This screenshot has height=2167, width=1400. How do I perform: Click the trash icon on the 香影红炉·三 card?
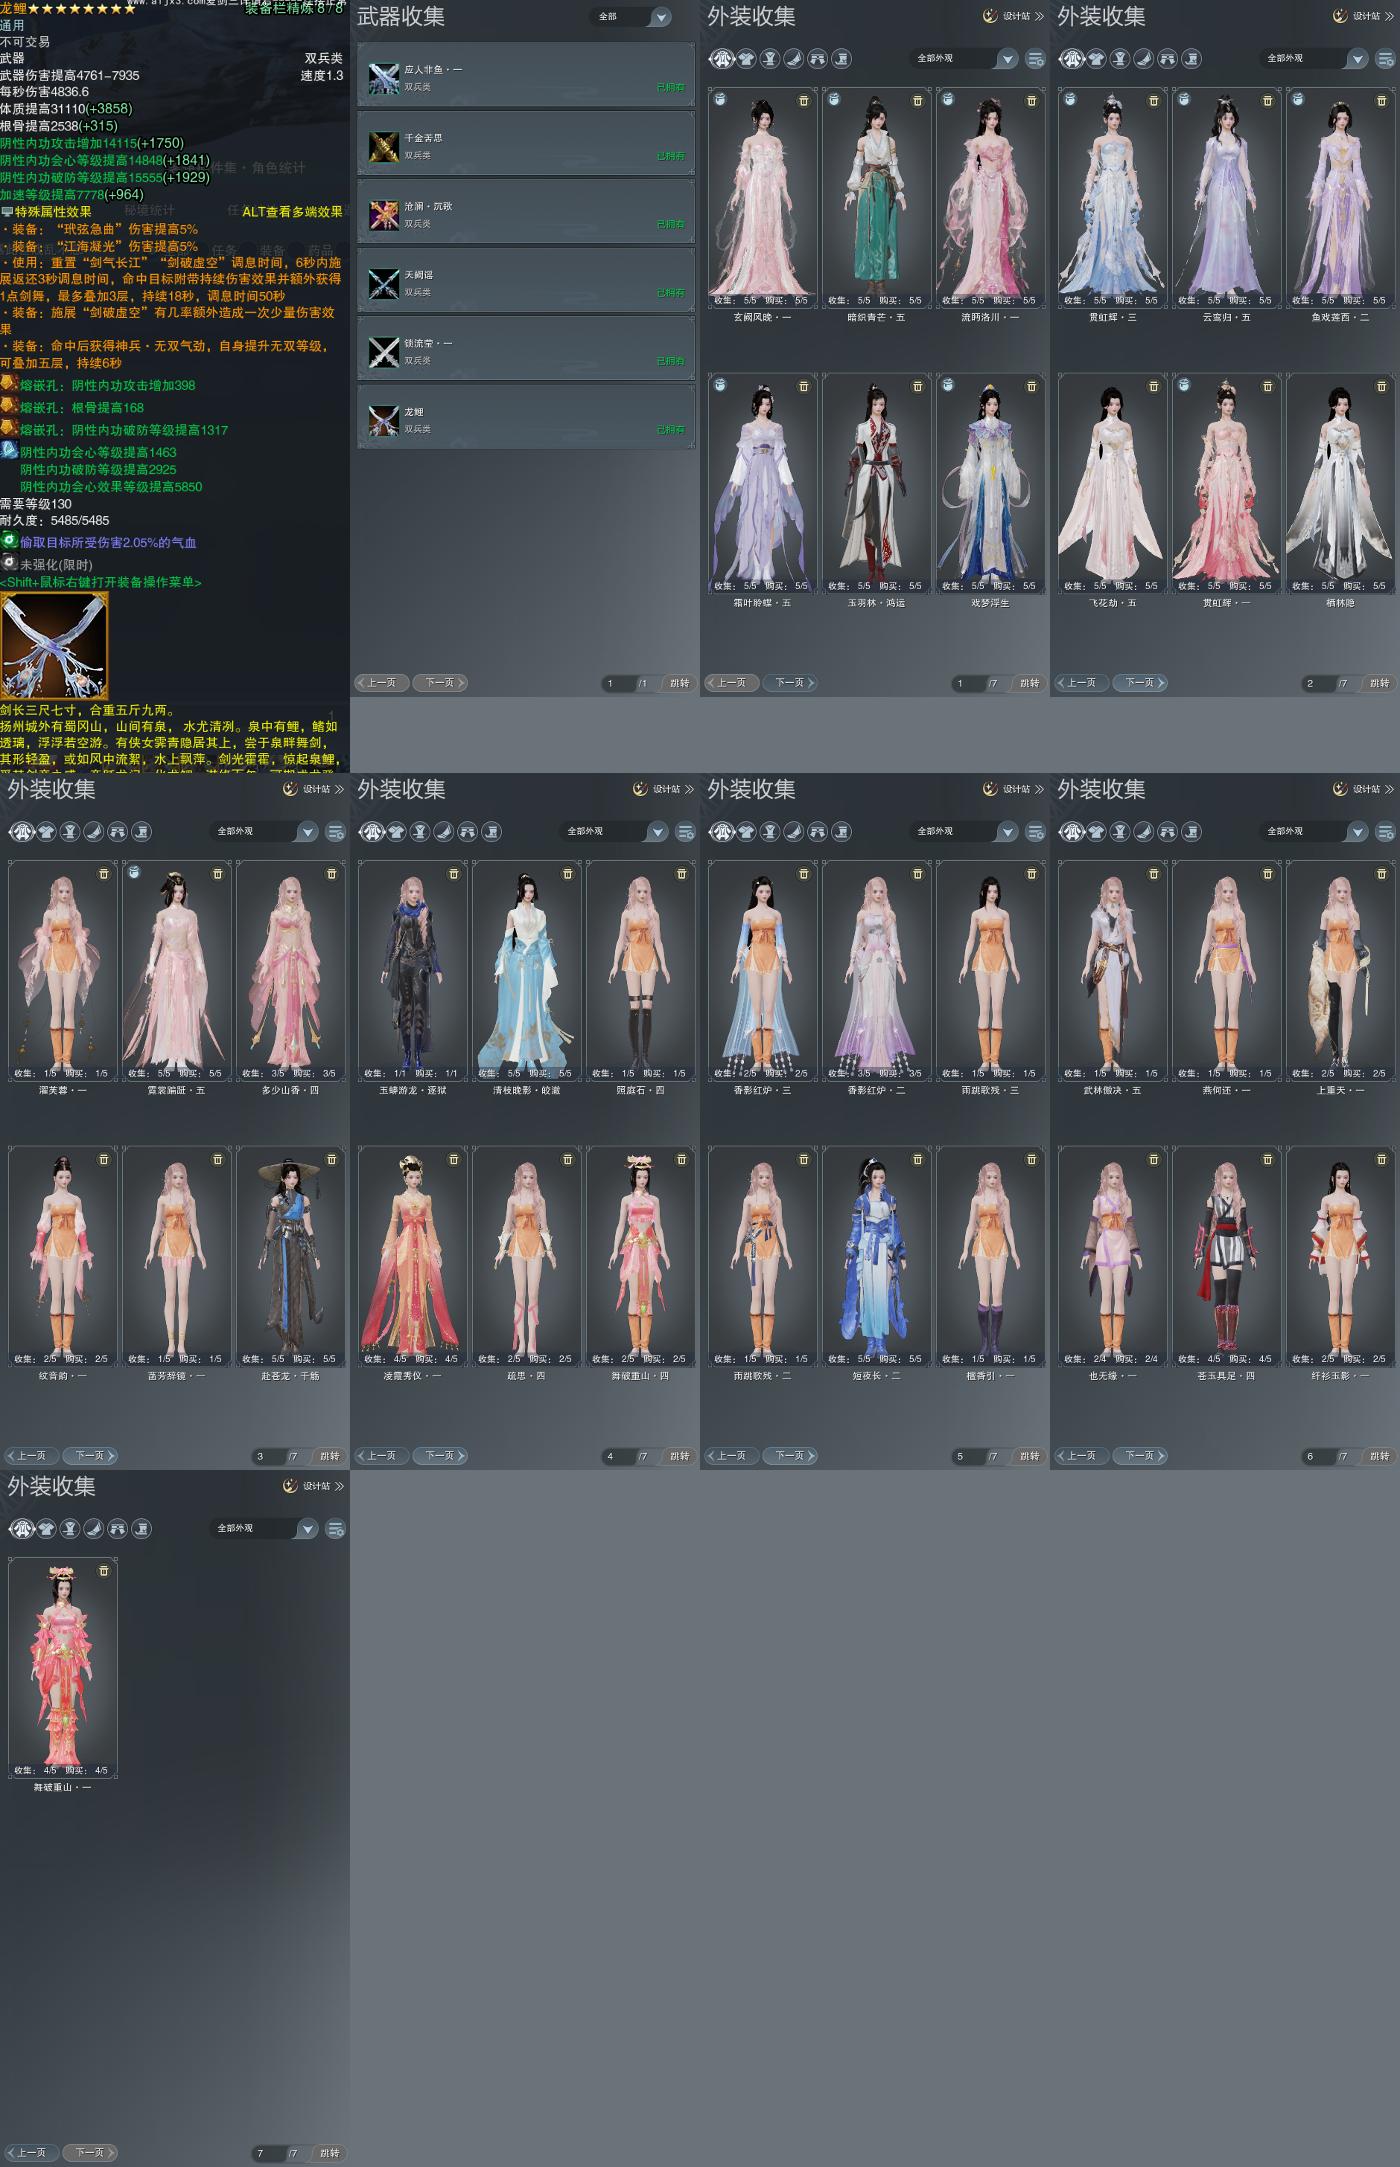click(804, 874)
